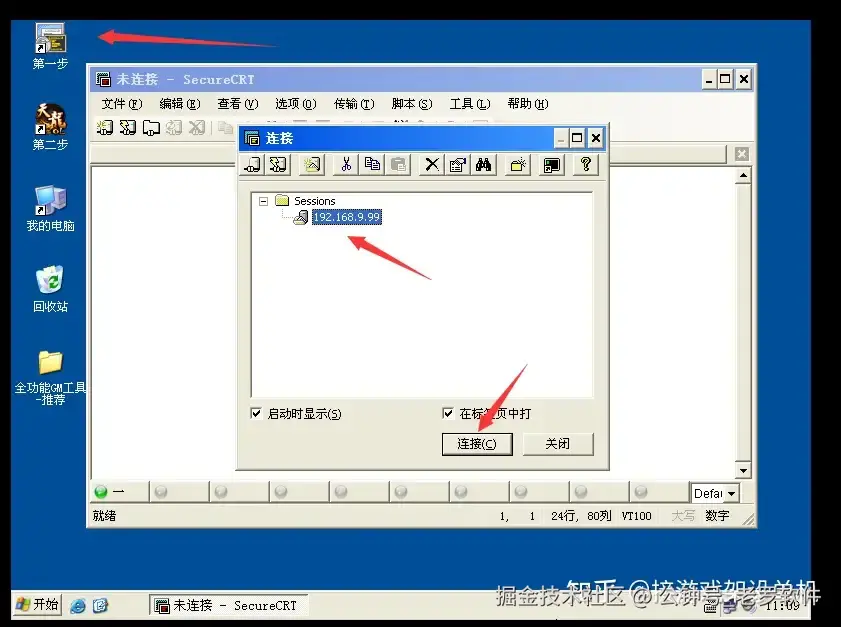Select the 192.168.9.99 session
This screenshot has height=627, width=841.
click(x=346, y=217)
